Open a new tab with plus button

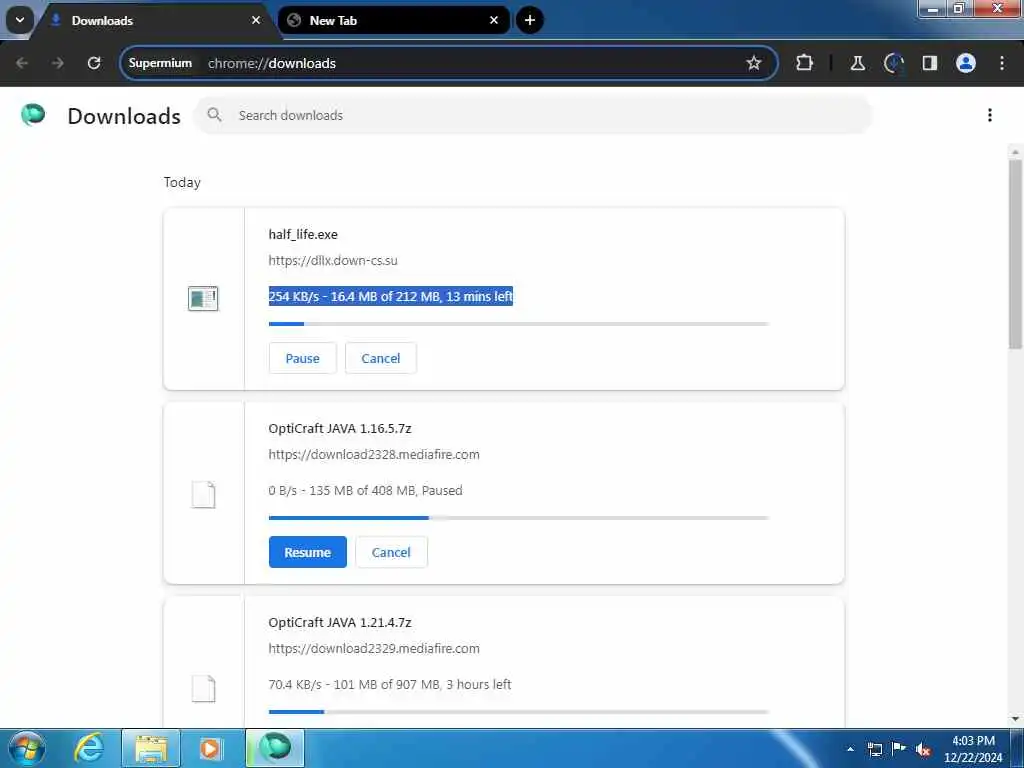pyautogui.click(x=530, y=20)
